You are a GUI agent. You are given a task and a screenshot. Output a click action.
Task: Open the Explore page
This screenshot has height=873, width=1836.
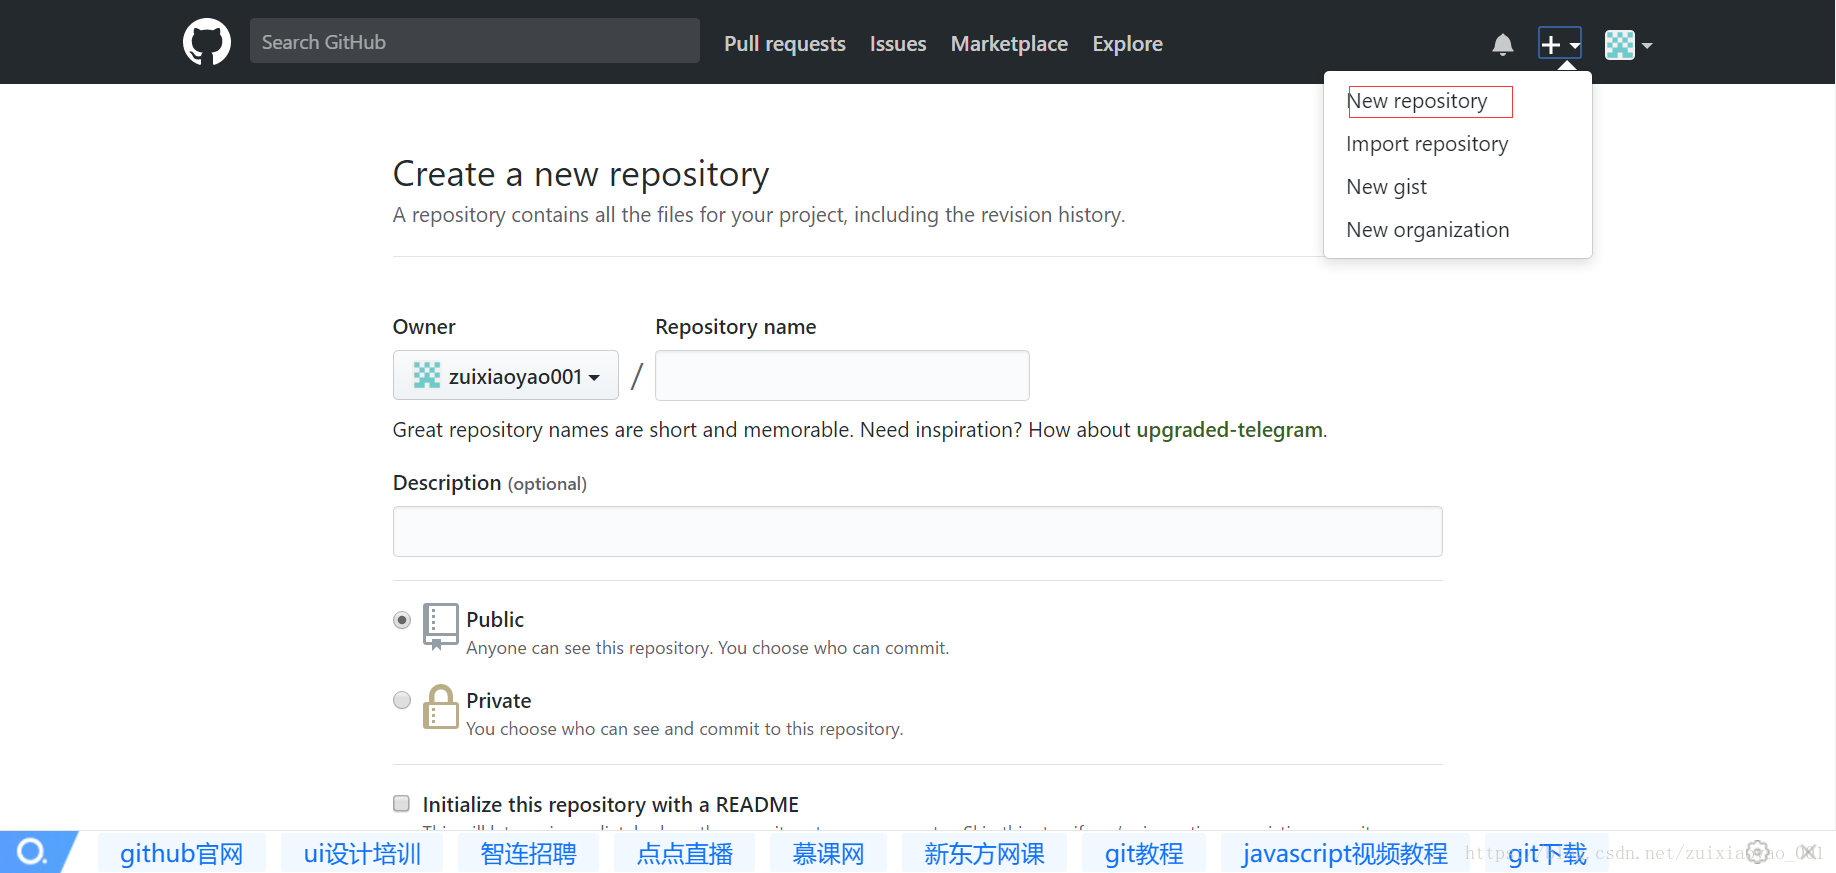[1127, 43]
